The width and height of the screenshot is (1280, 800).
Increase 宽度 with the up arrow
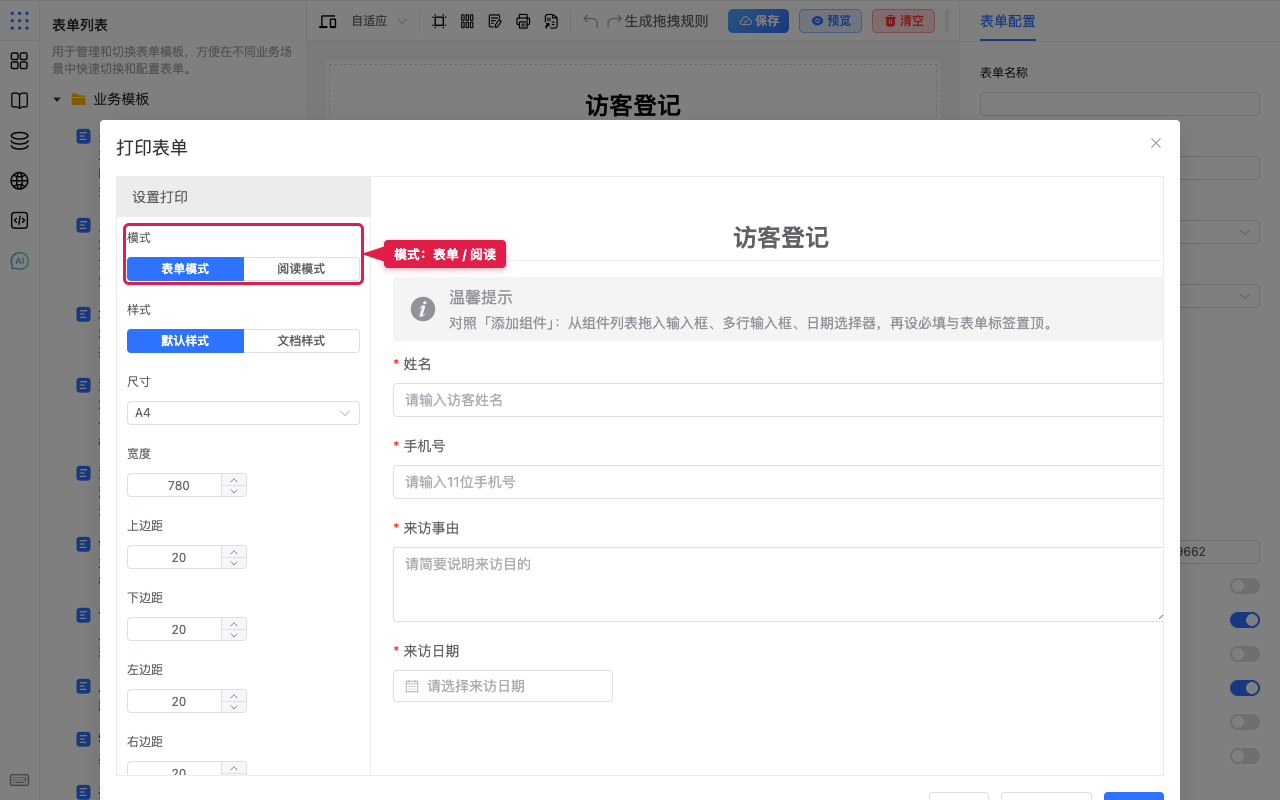point(234,479)
